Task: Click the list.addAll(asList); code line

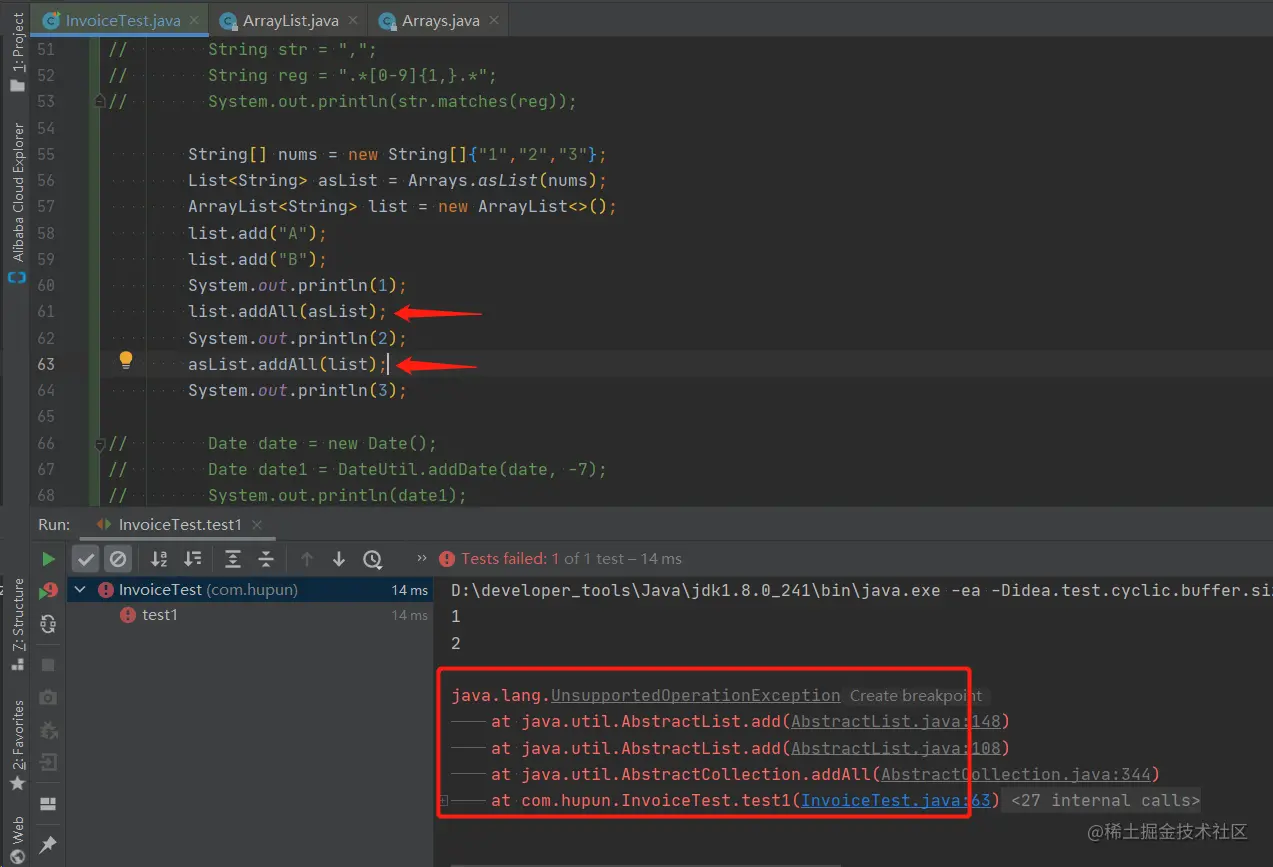Action: [x=287, y=311]
